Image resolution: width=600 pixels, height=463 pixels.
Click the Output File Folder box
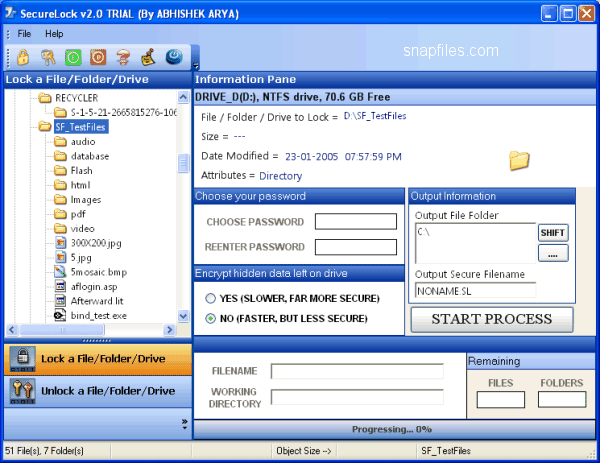tap(476, 243)
